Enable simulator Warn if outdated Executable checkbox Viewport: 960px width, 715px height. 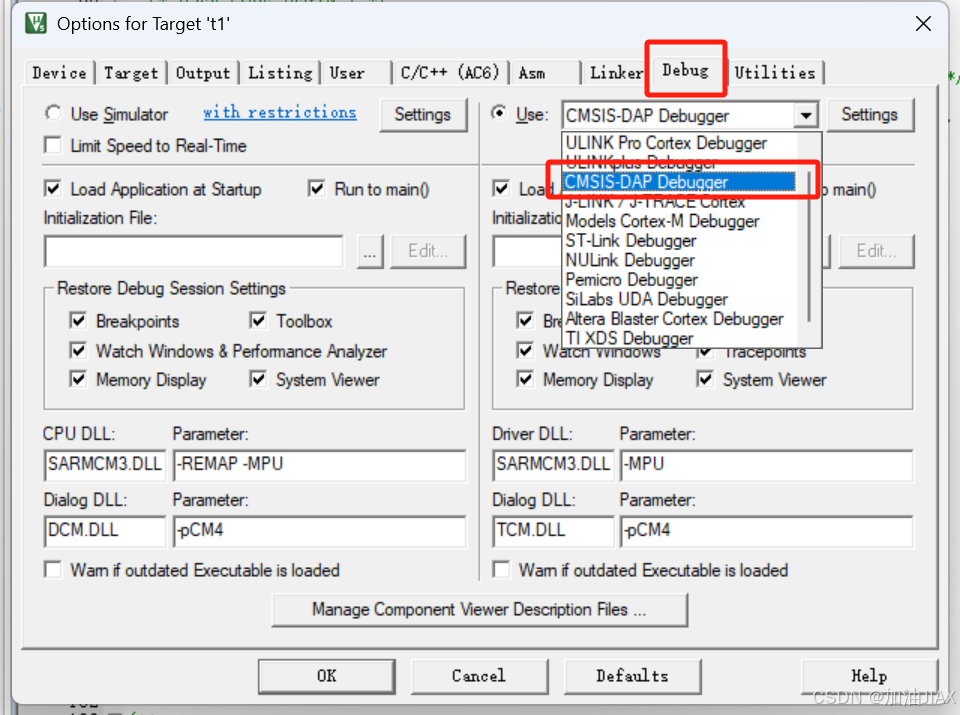53,570
